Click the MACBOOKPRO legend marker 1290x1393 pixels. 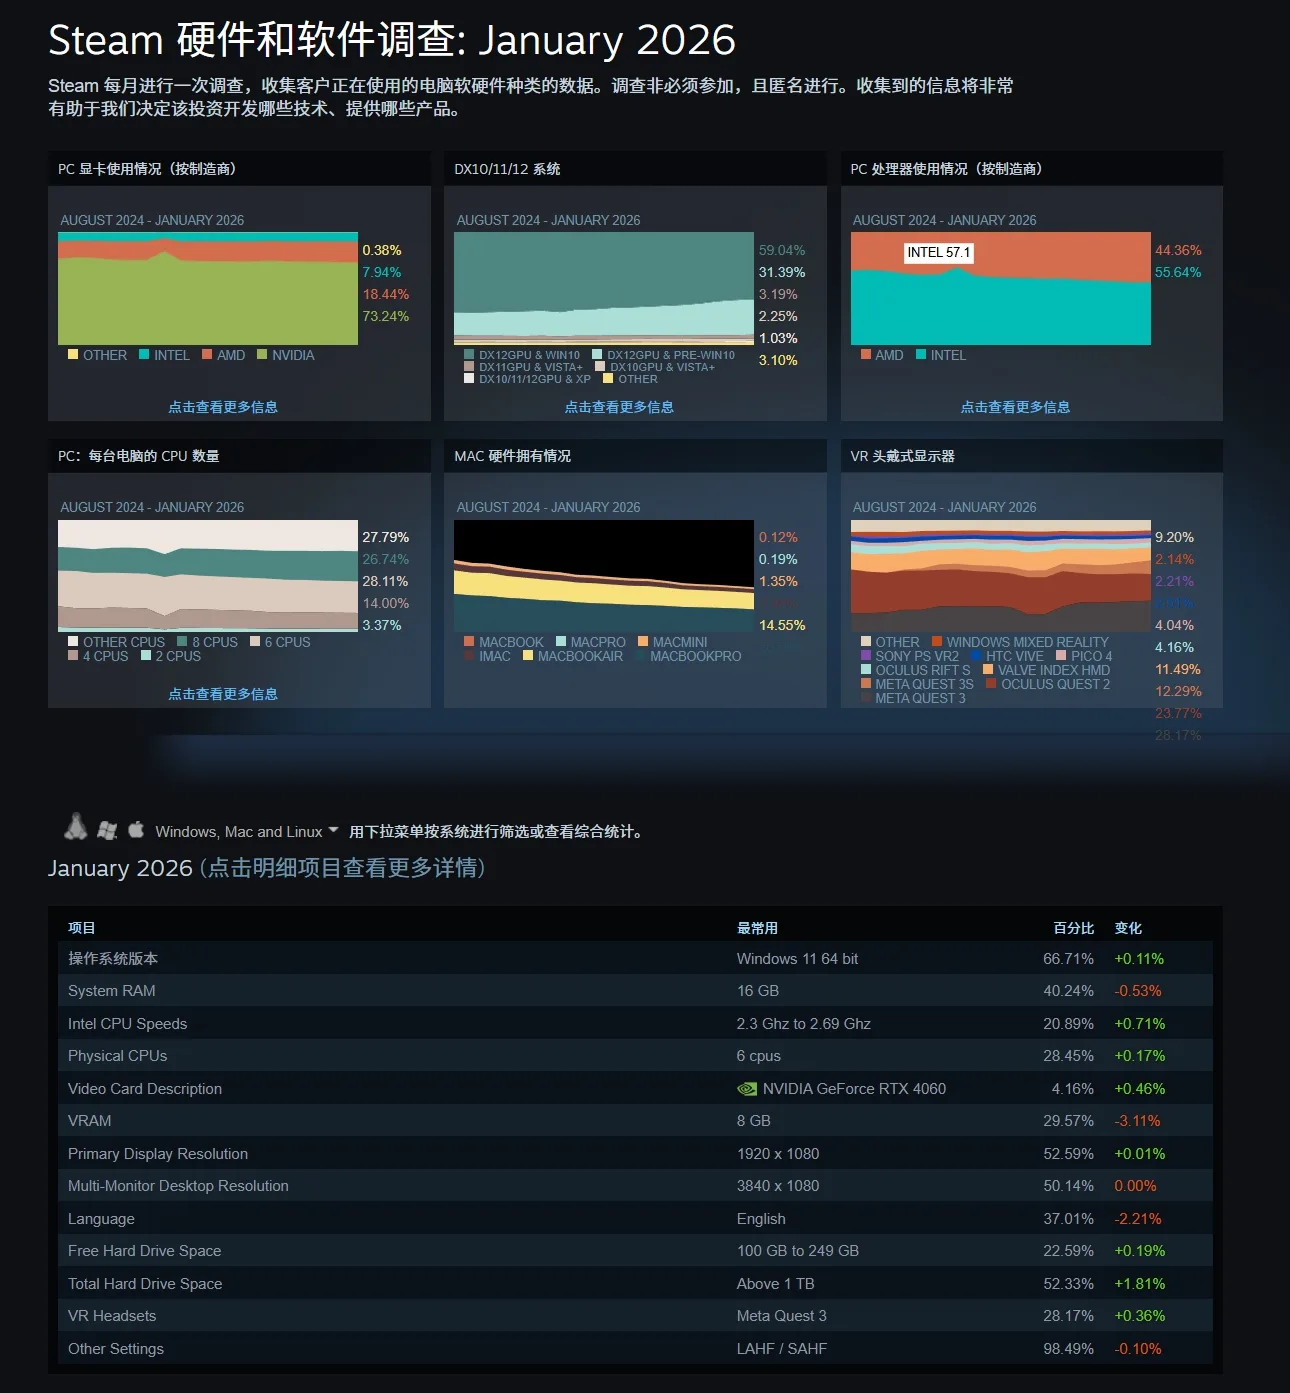[x=641, y=656]
